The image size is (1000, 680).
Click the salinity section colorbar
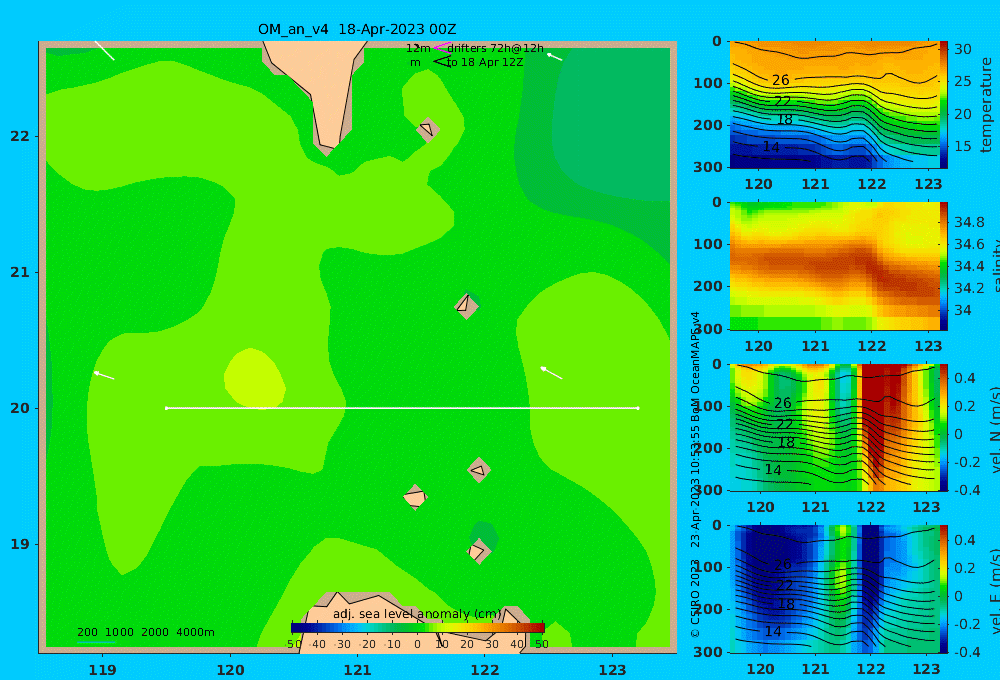click(943, 266)
